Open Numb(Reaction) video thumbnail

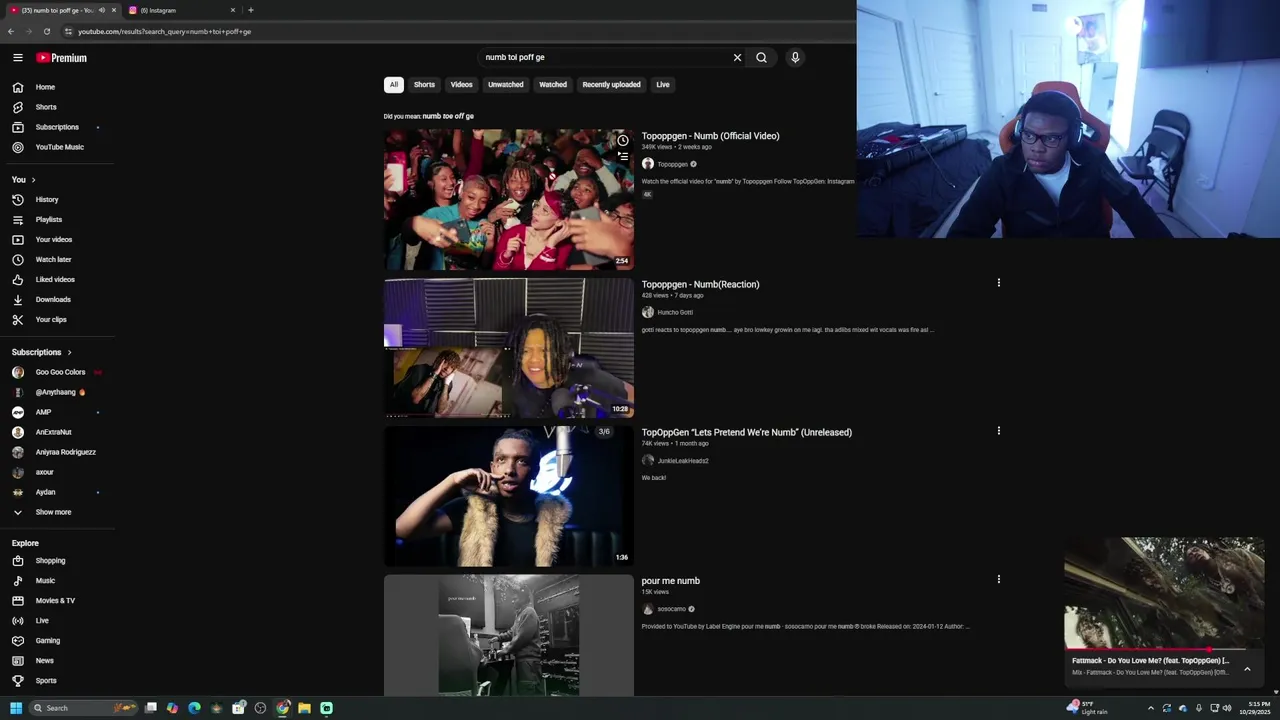point(509,347)
